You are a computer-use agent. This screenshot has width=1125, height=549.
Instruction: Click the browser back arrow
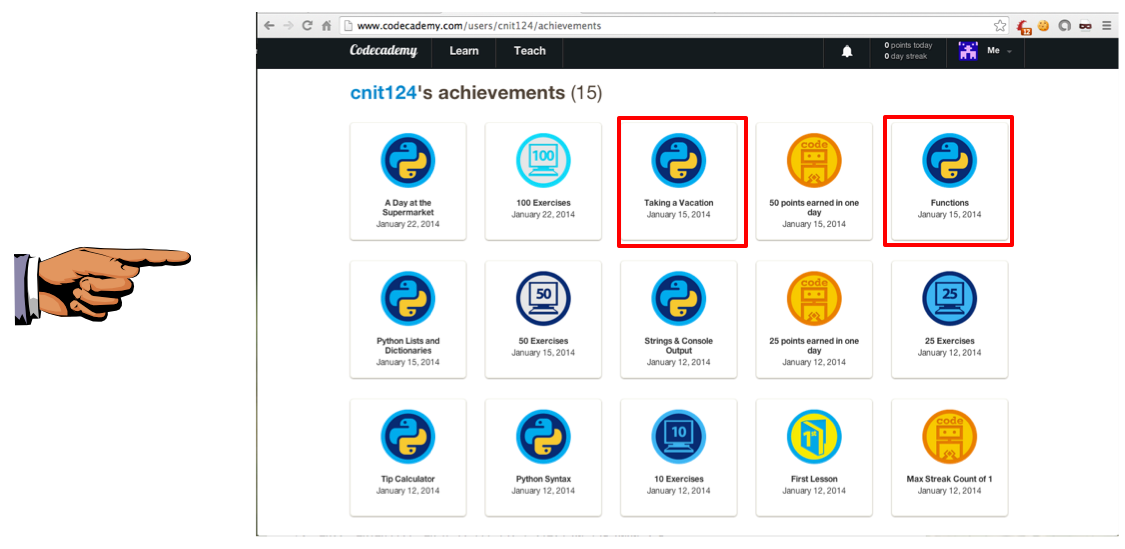(269, 26)
